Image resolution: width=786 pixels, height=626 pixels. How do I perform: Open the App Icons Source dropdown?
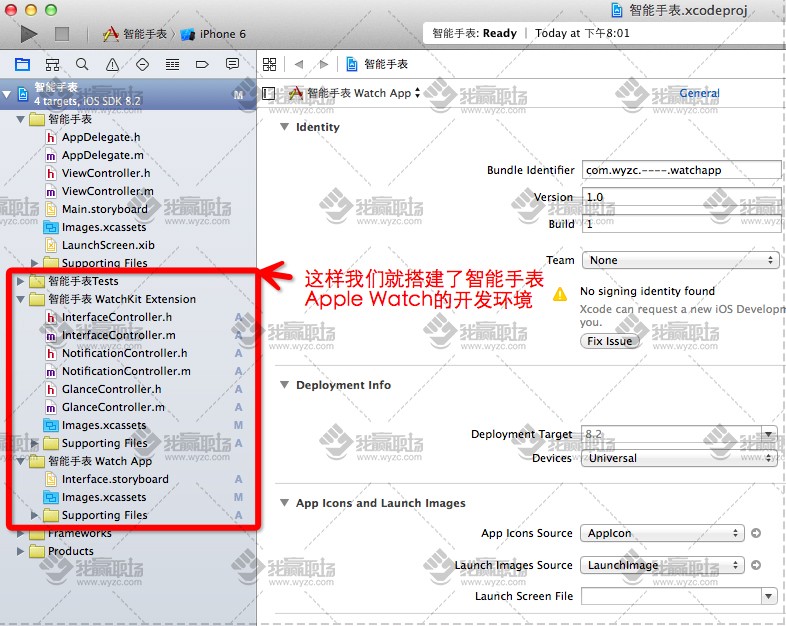[662, 533]
